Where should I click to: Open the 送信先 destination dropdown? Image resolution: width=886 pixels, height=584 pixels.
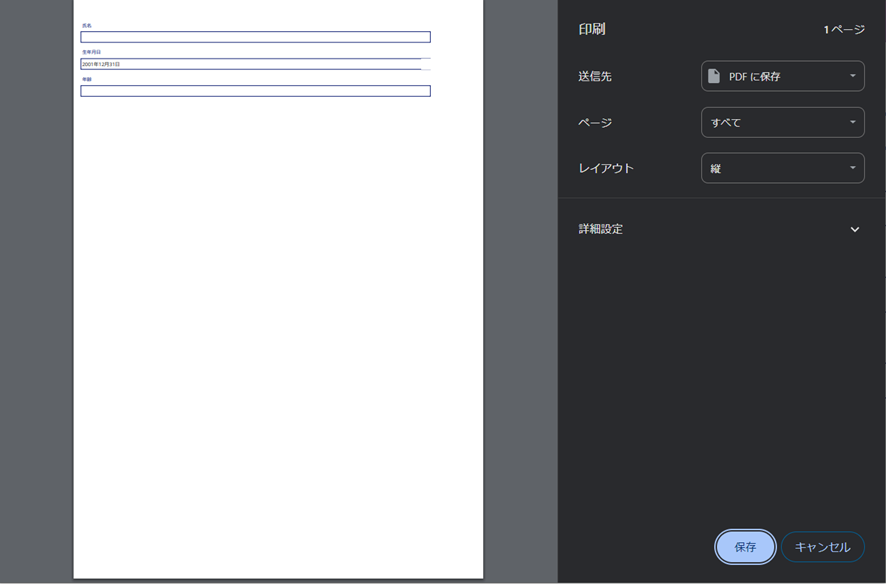[783, 76]
